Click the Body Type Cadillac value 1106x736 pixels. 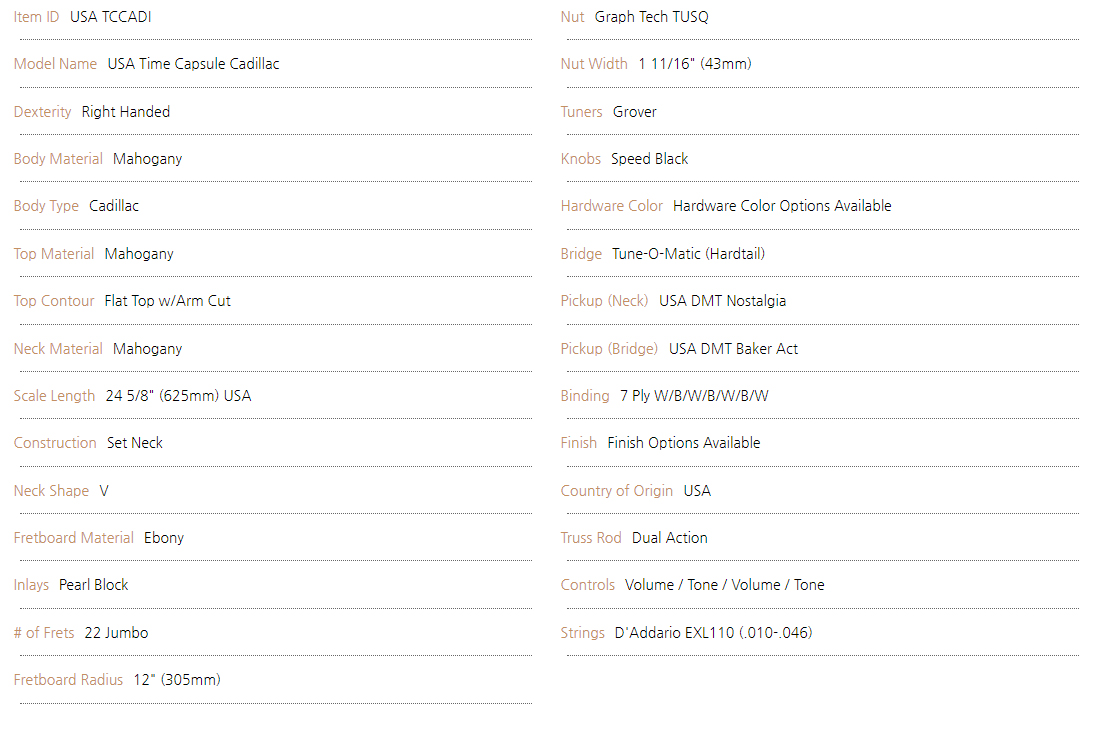click(114, 206)
